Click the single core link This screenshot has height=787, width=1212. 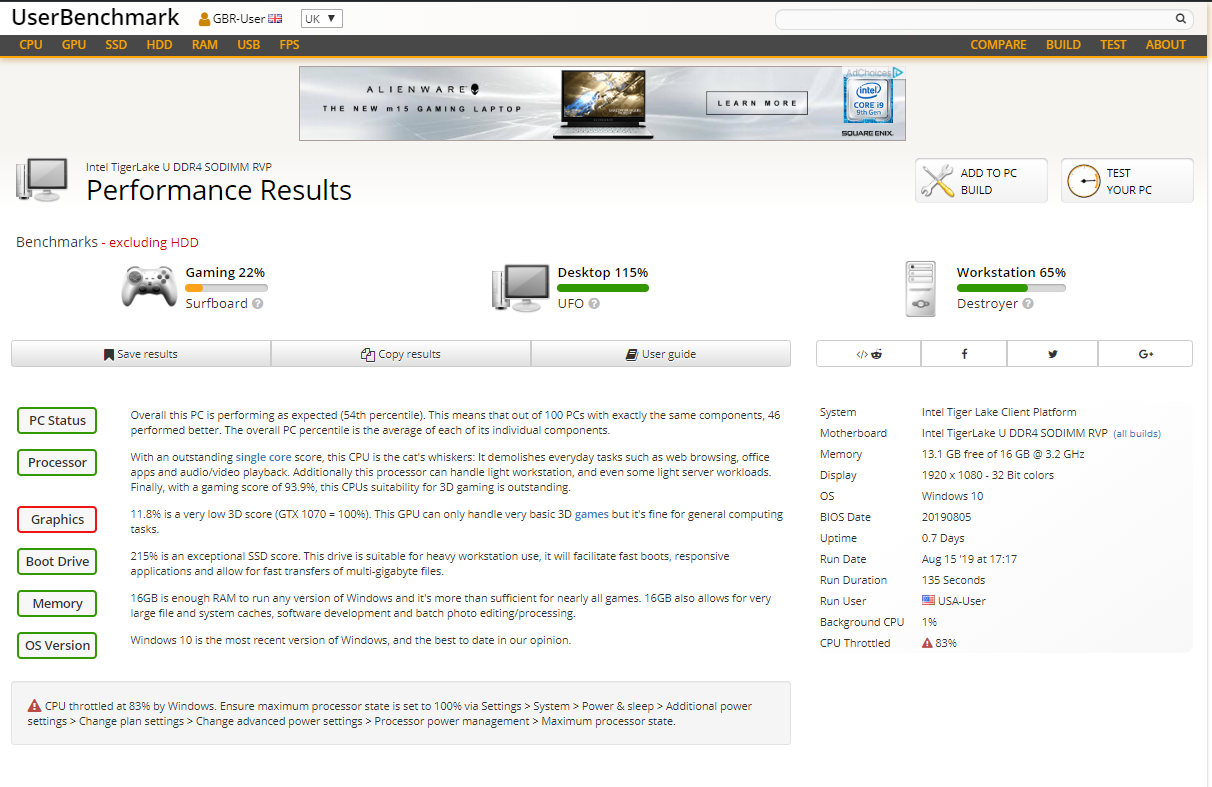[x=264, y=457]
